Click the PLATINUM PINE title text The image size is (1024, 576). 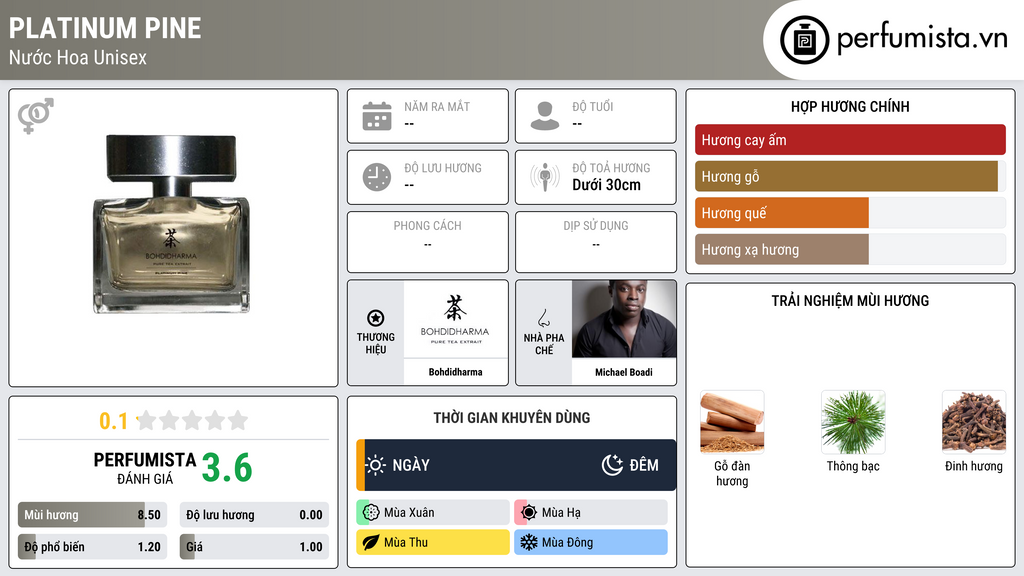pyautogui.click(x=105, y=28)
